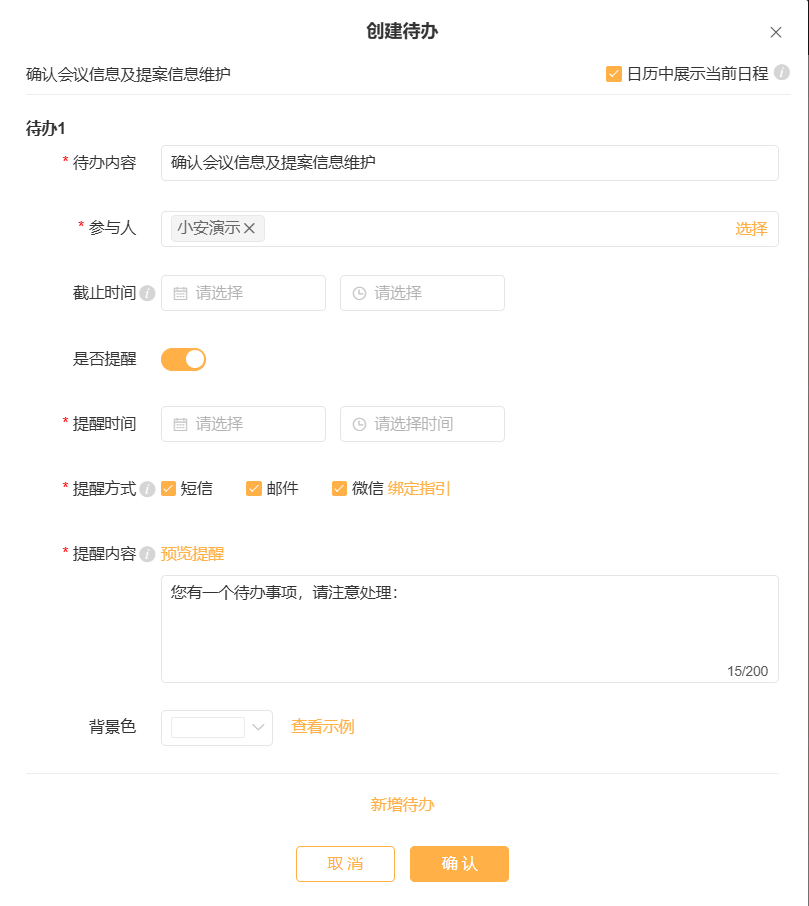Click clock icon in 请选择时间 field

[359, 425]
